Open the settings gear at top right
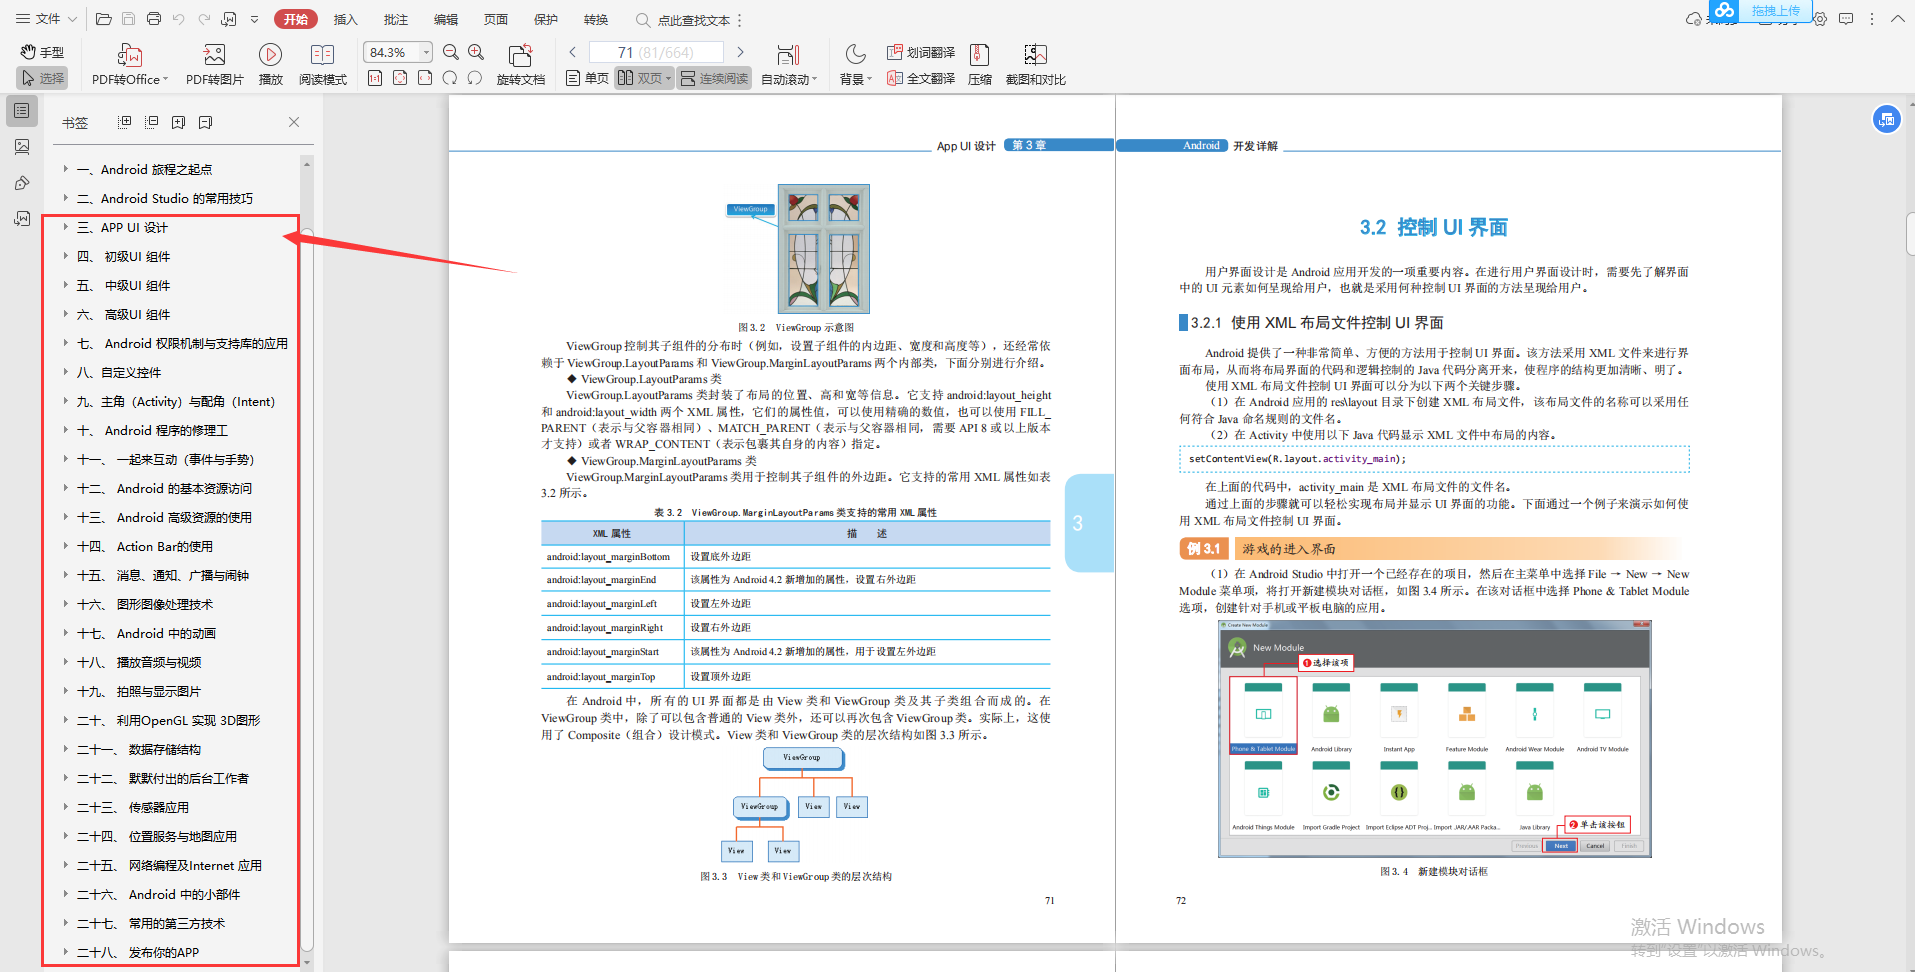The image size is (1915, 972). (x=1820, y=19)
